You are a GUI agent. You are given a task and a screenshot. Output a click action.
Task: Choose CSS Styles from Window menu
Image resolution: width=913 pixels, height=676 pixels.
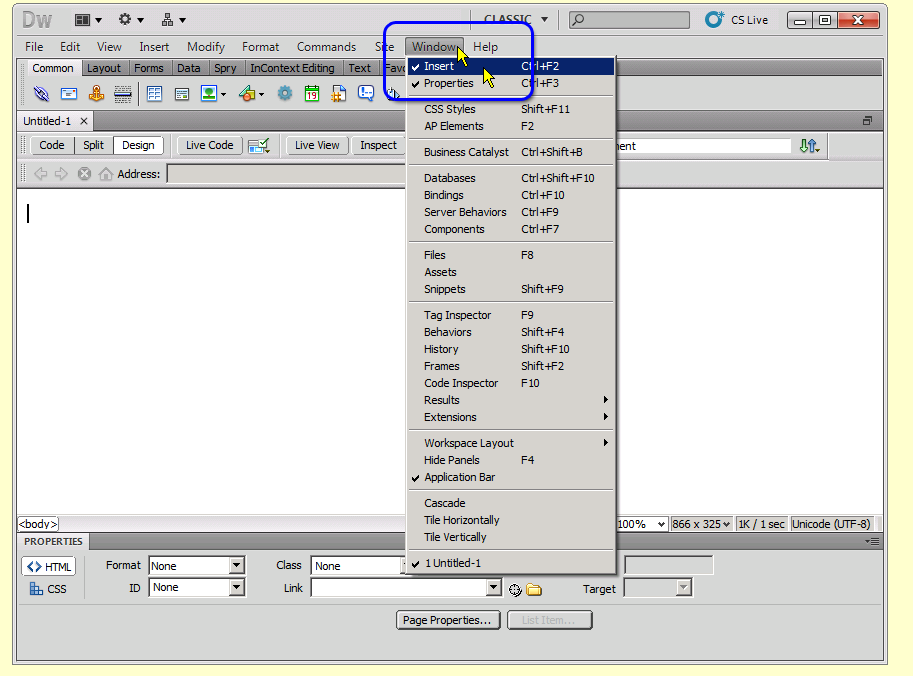tap(511, 109)
